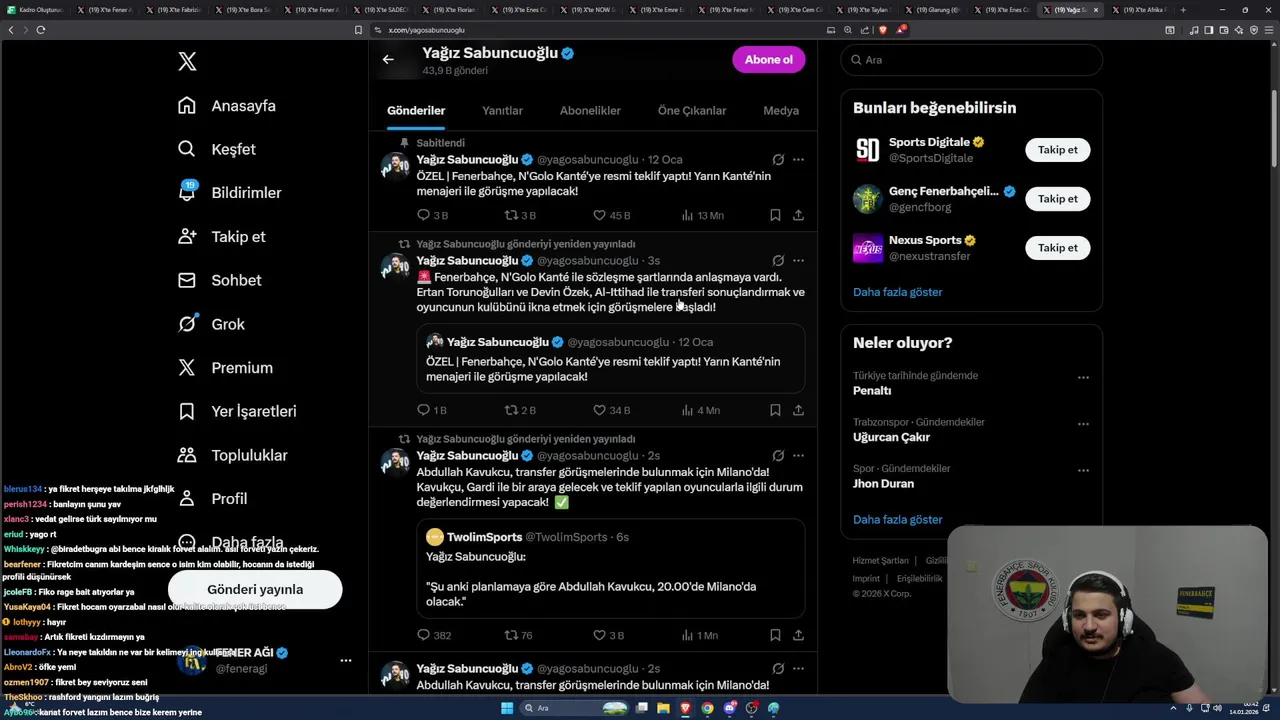
Task: Open Windows Start button in taskbar
Action: coord(507,708)
